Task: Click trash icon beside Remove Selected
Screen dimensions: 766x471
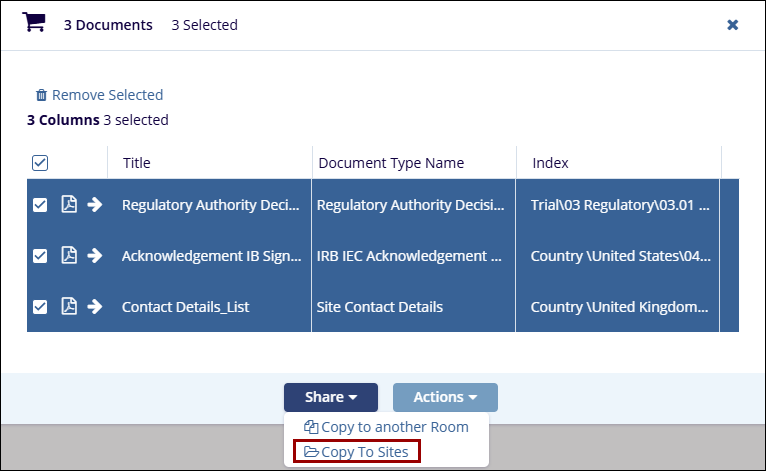Action: (x=41, y=96)
